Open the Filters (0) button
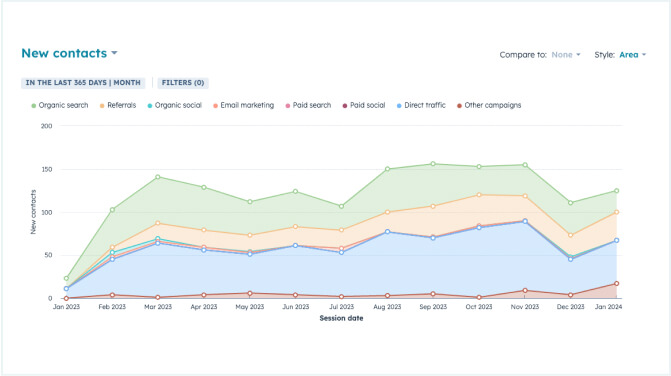 (183, 83)
